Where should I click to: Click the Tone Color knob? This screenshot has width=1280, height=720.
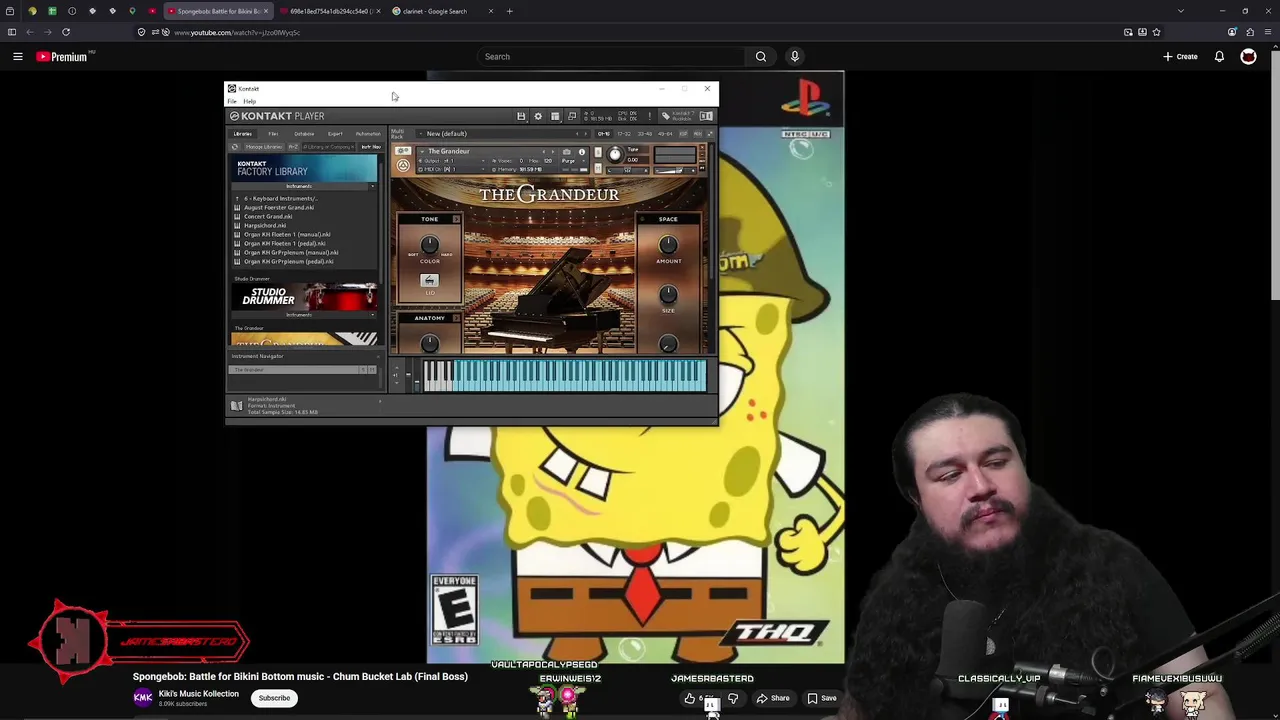pyautogui.click(x=429, y=245)
